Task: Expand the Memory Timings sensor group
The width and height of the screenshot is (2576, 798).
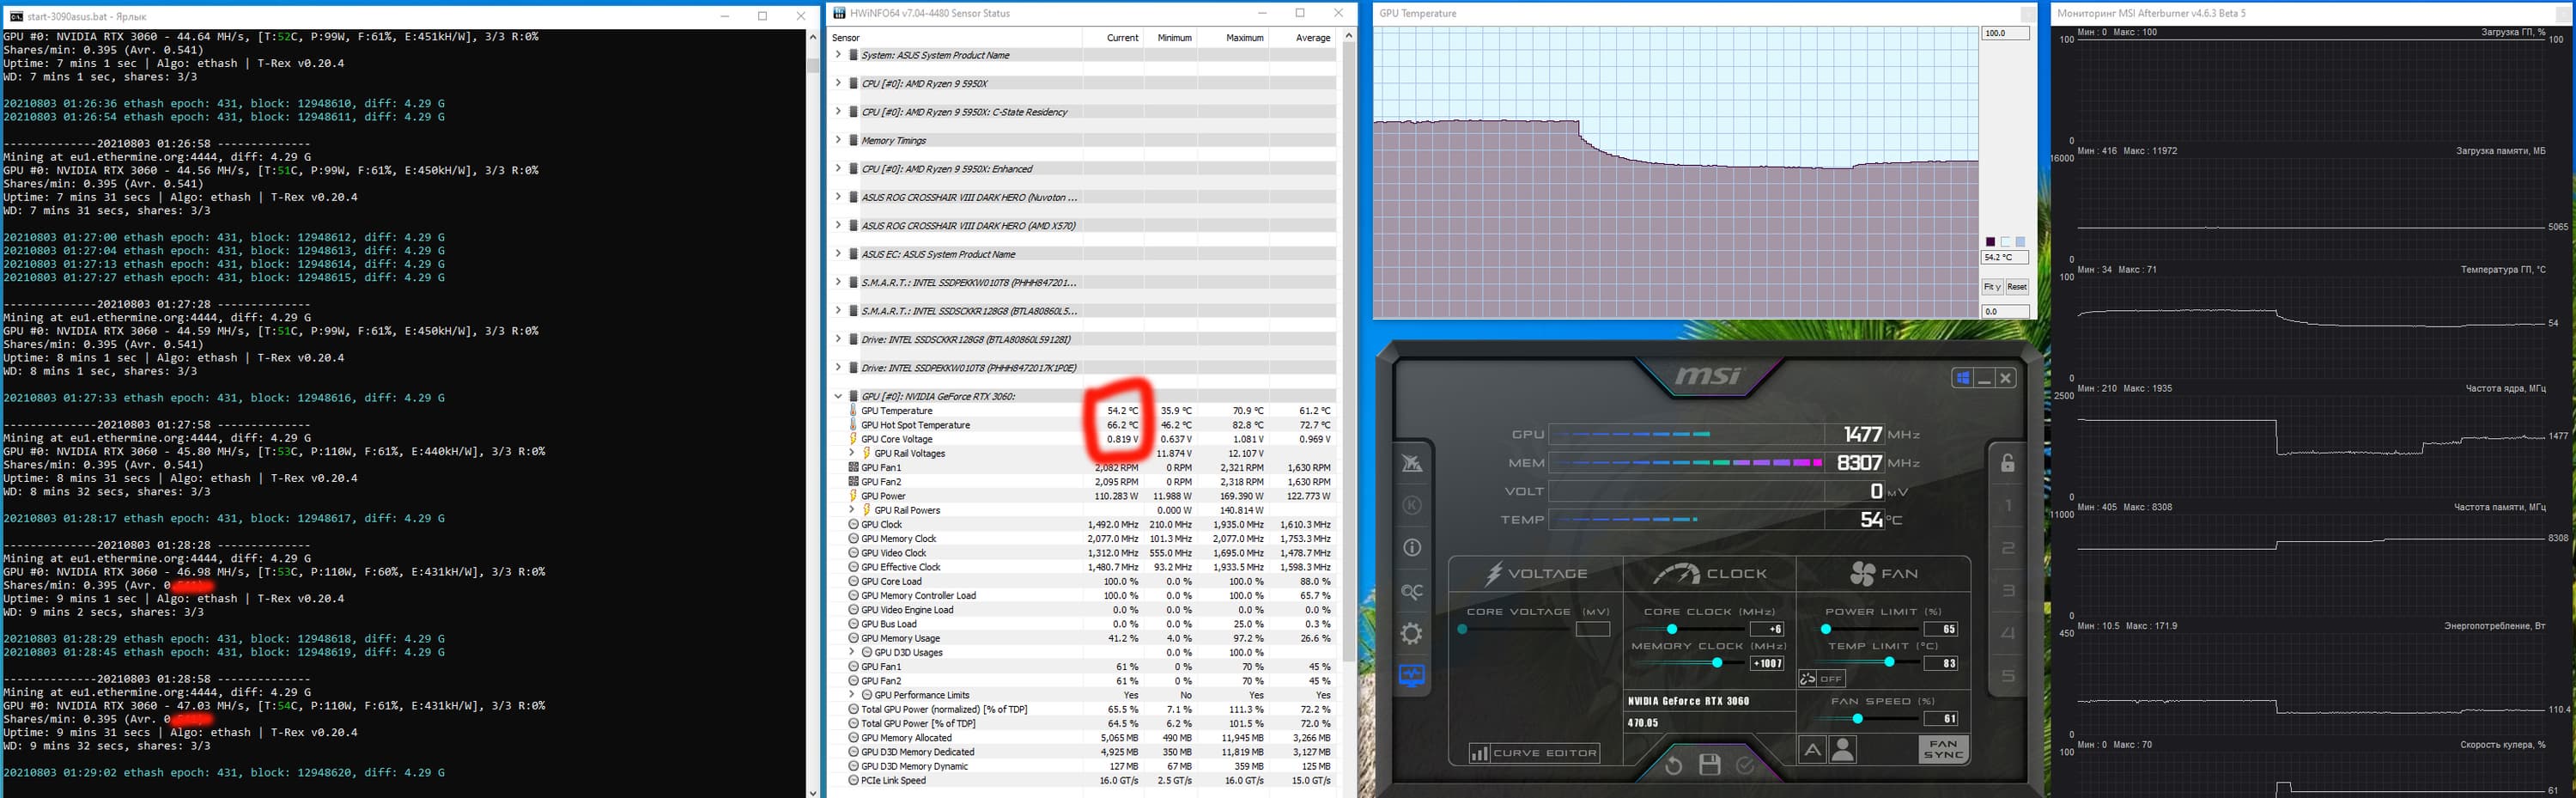Action: 838,140
